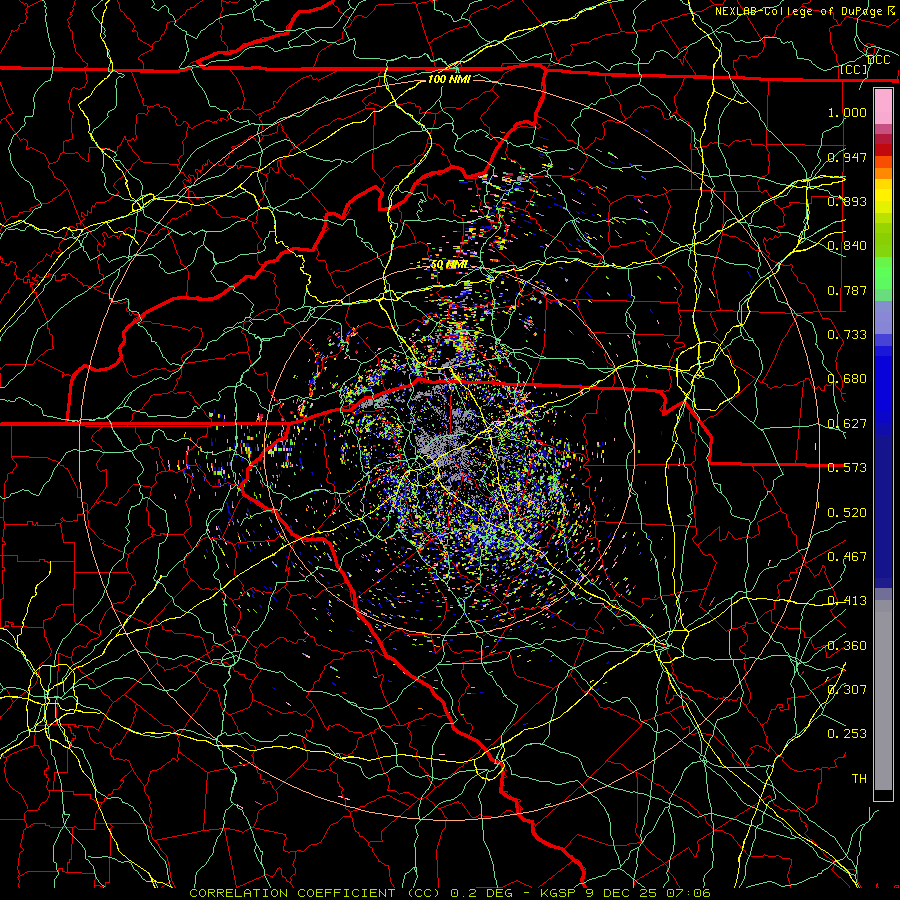Viewport: 900px width, 900px height.
Task: Select the 0.733 scale value
Action: (847, 335)
